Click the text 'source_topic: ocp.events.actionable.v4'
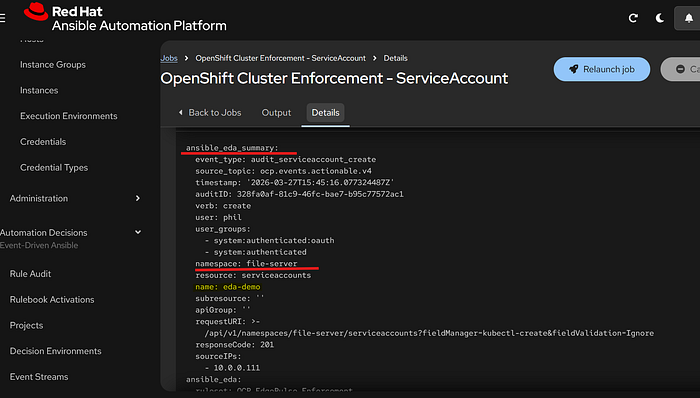Image resolution: width=700 pixels, height=398 pixels. click(283, 171)
